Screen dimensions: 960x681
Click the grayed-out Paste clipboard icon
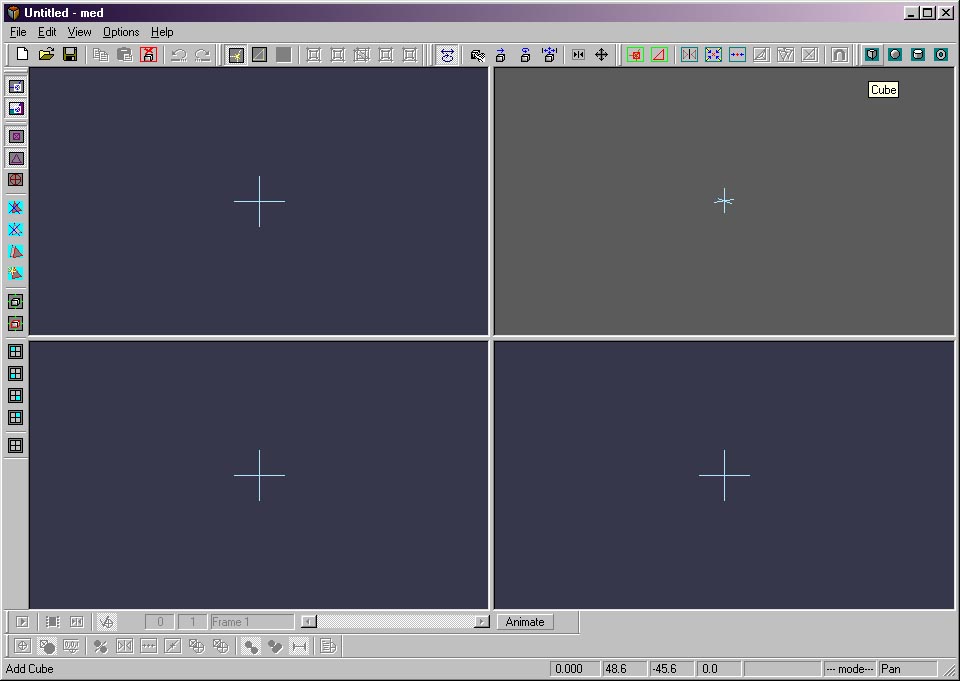click(124, 55)
